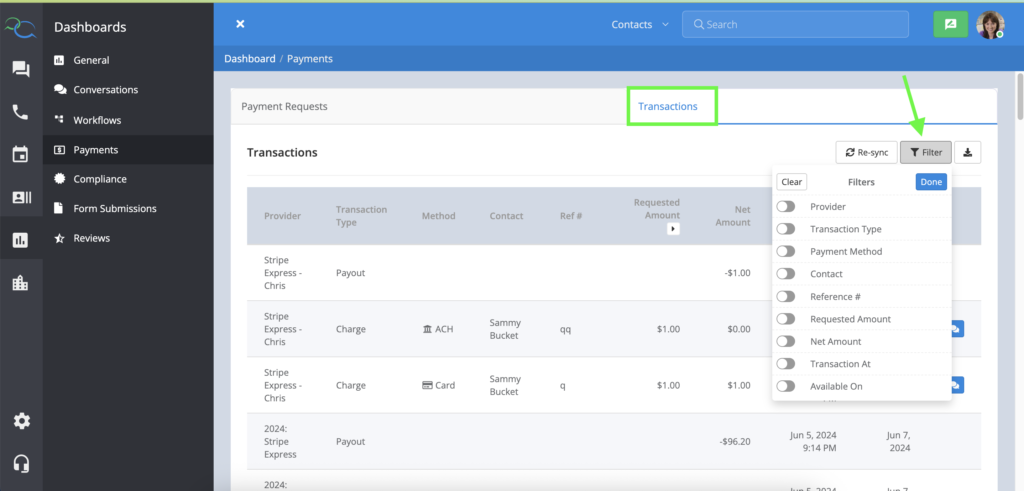This screenshot has width=1024, height=491.
Task: Click the -$96.20 net amount cell
Action: [735, 441]
